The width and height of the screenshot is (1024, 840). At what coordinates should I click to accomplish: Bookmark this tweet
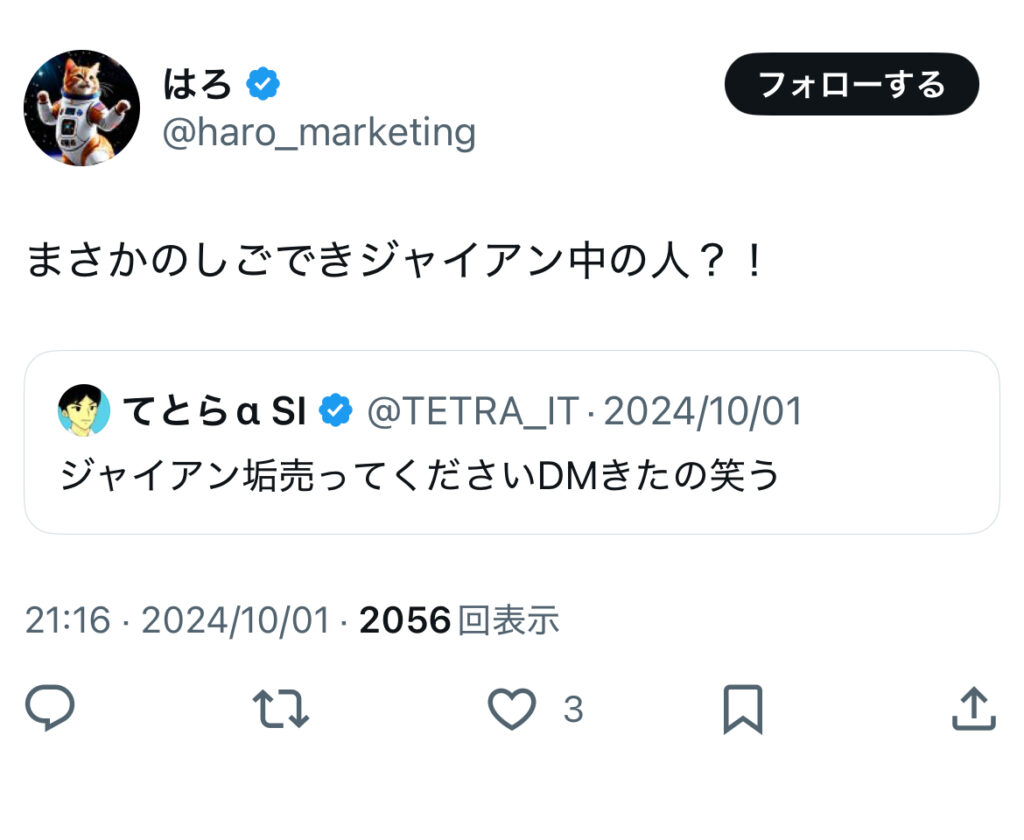(743, 709)
